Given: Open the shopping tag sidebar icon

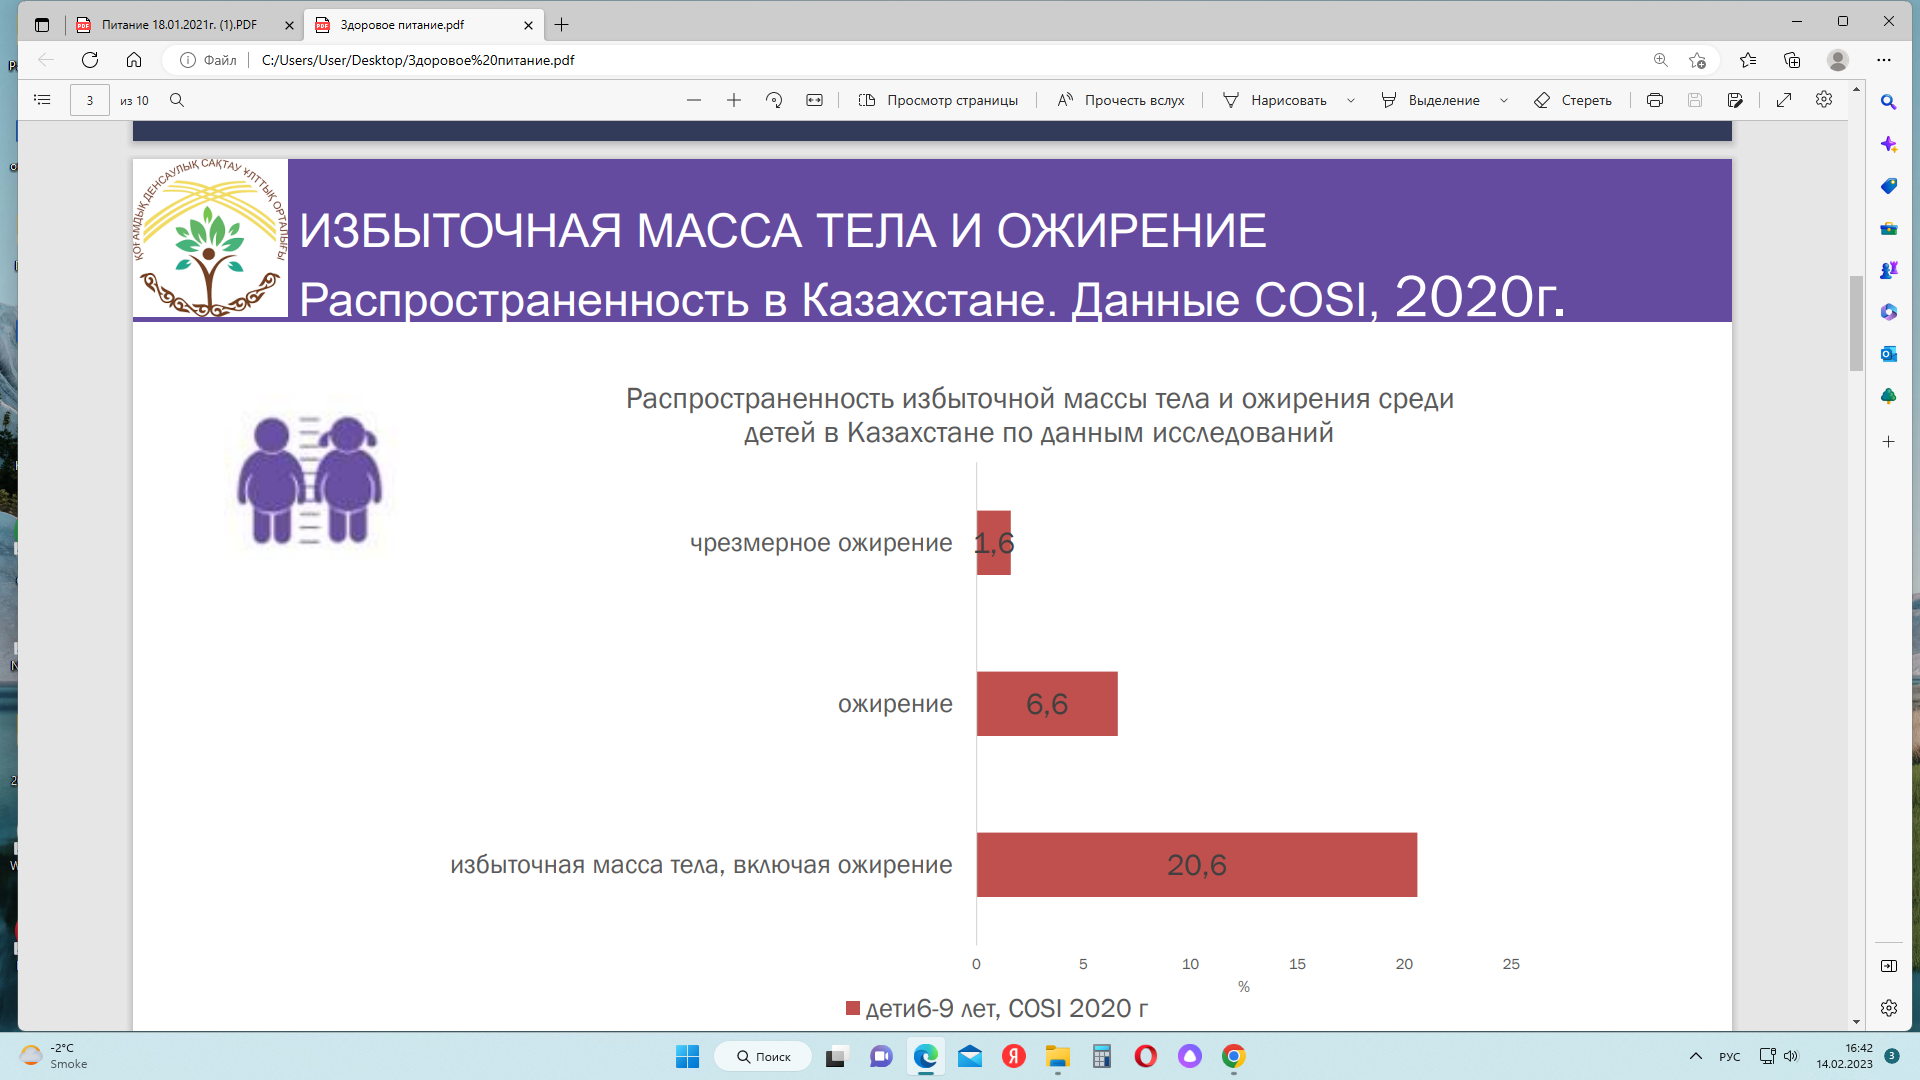Looking at the screenshot, I should (x=1889, y=186).
